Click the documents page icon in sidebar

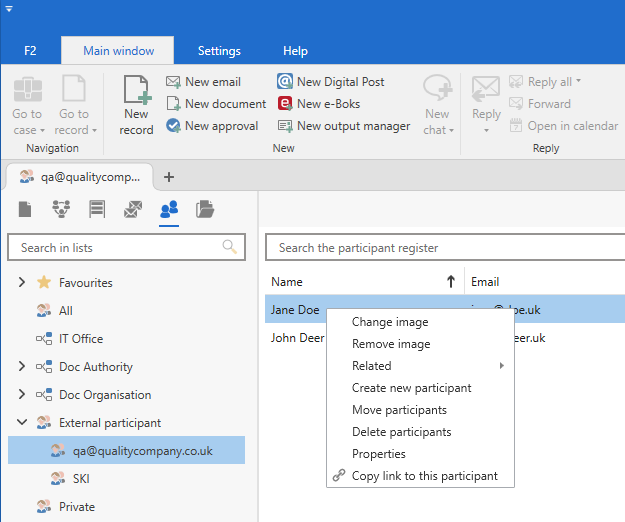click(x=25, y=209)
